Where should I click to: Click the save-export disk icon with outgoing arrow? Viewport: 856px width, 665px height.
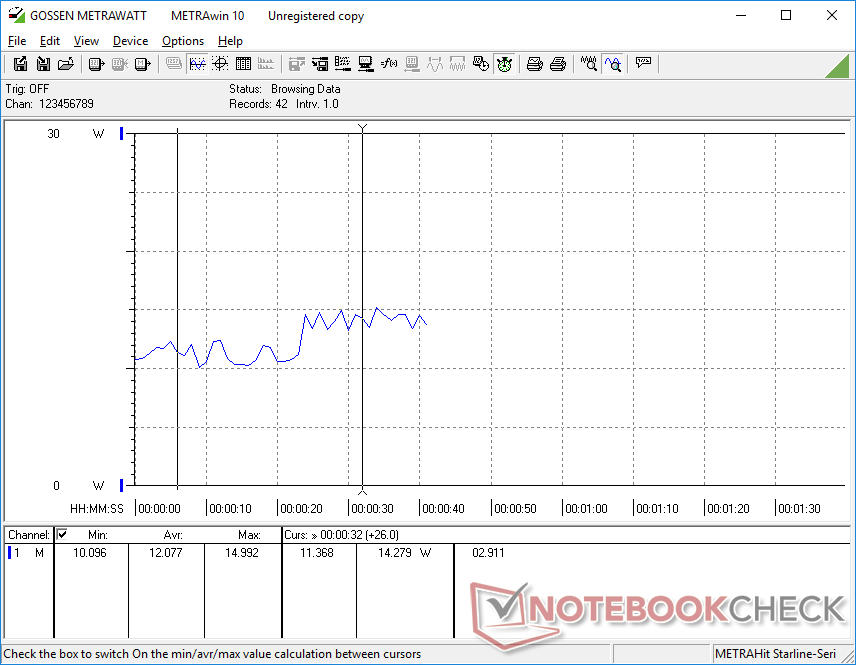tap(20, 64)
